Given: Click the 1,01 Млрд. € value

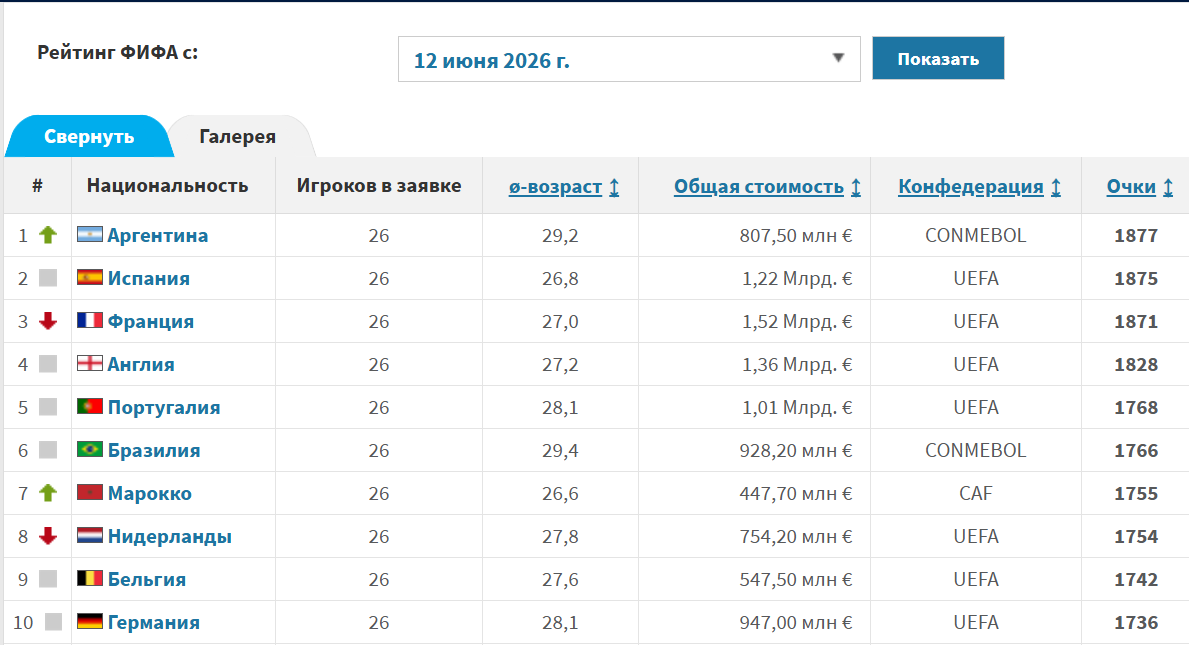Looking at the screenshot, I should pos(797,408).
